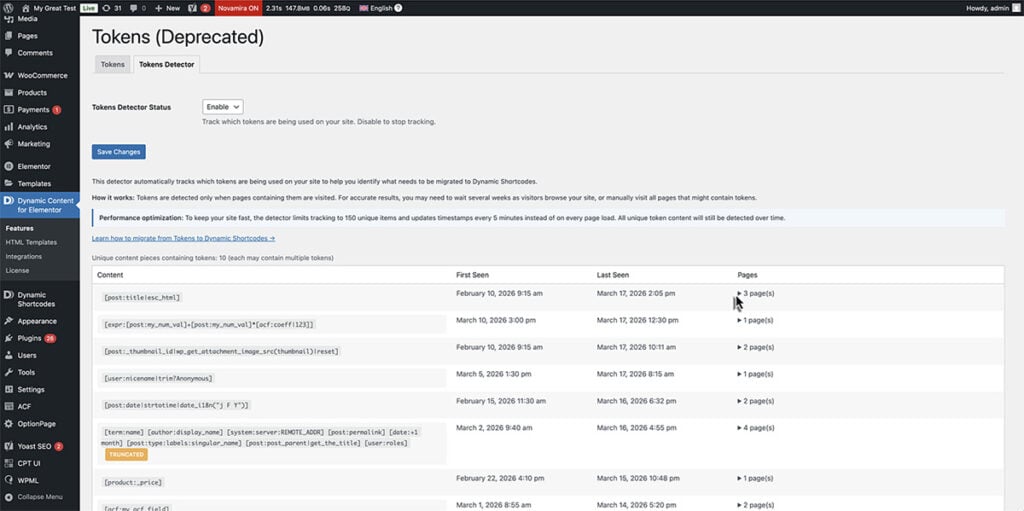Open the Tokens Detector Status dropdown
The height and width of the screenshot is (511, 1024).
[222, 107]
